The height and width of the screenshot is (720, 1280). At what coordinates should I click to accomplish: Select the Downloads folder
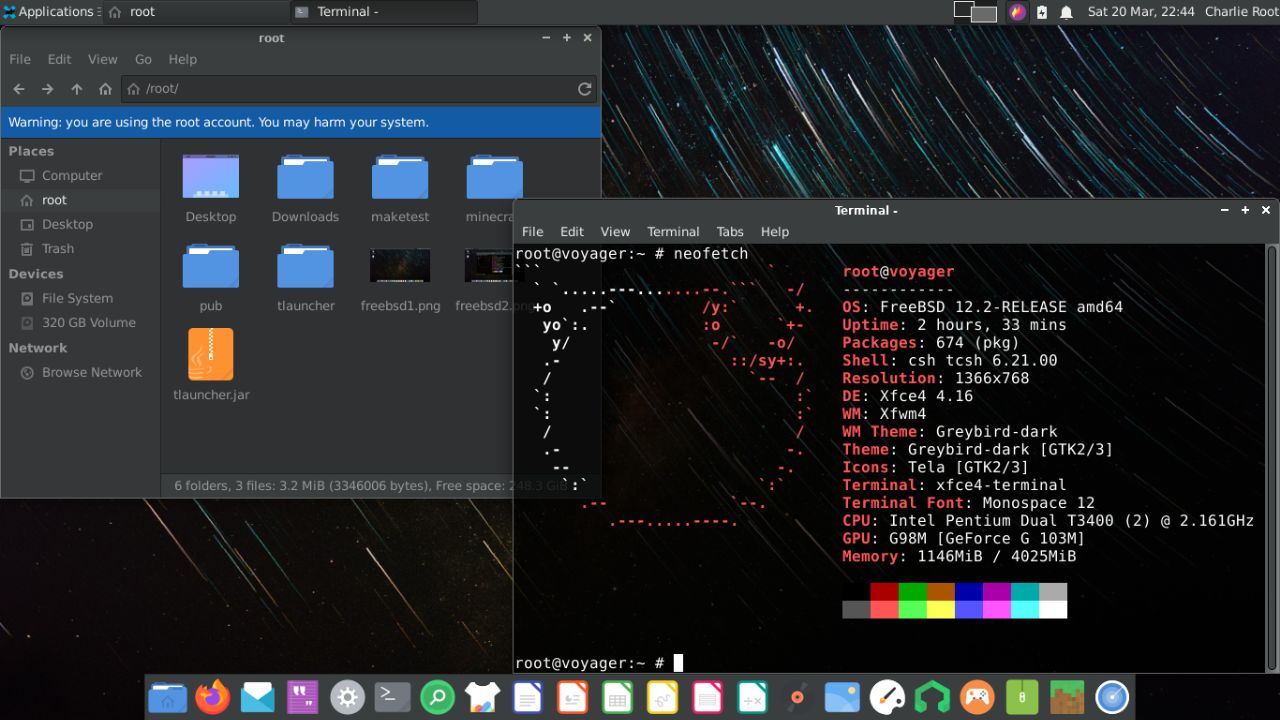[x=305, y=189]
